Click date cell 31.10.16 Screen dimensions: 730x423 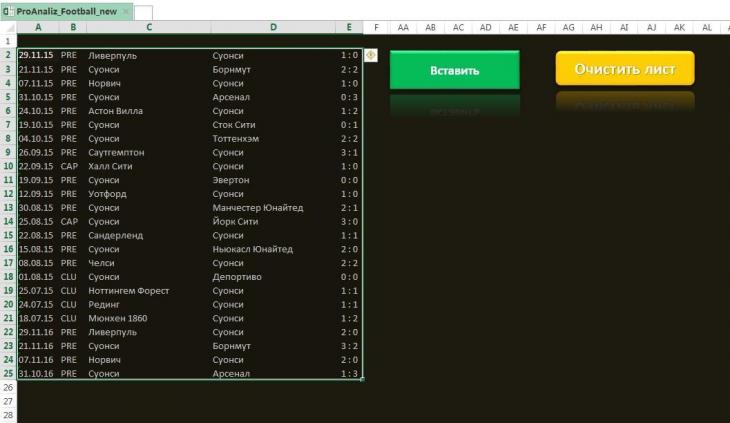tap(38, 373)
